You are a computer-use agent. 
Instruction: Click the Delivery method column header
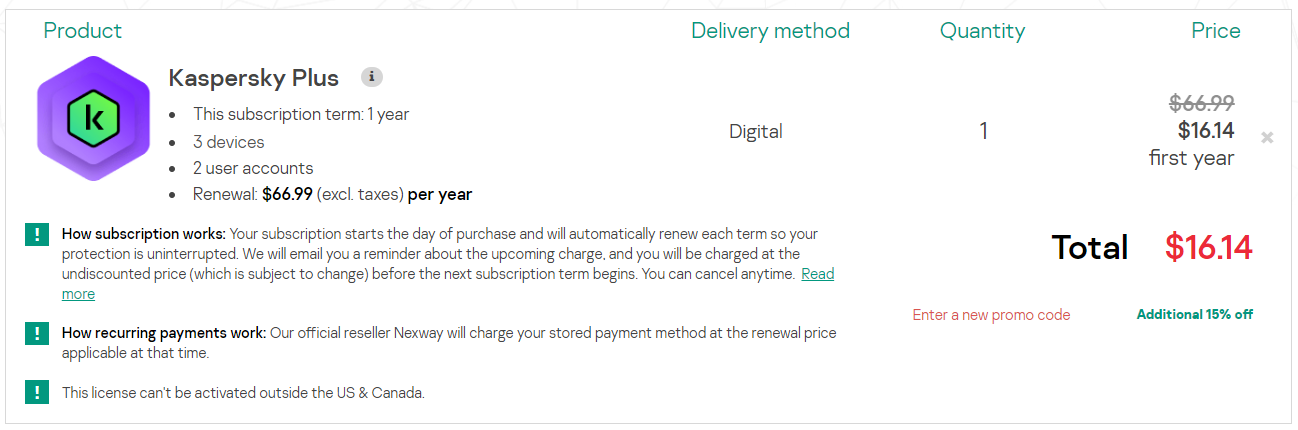[x=770, y=31]
